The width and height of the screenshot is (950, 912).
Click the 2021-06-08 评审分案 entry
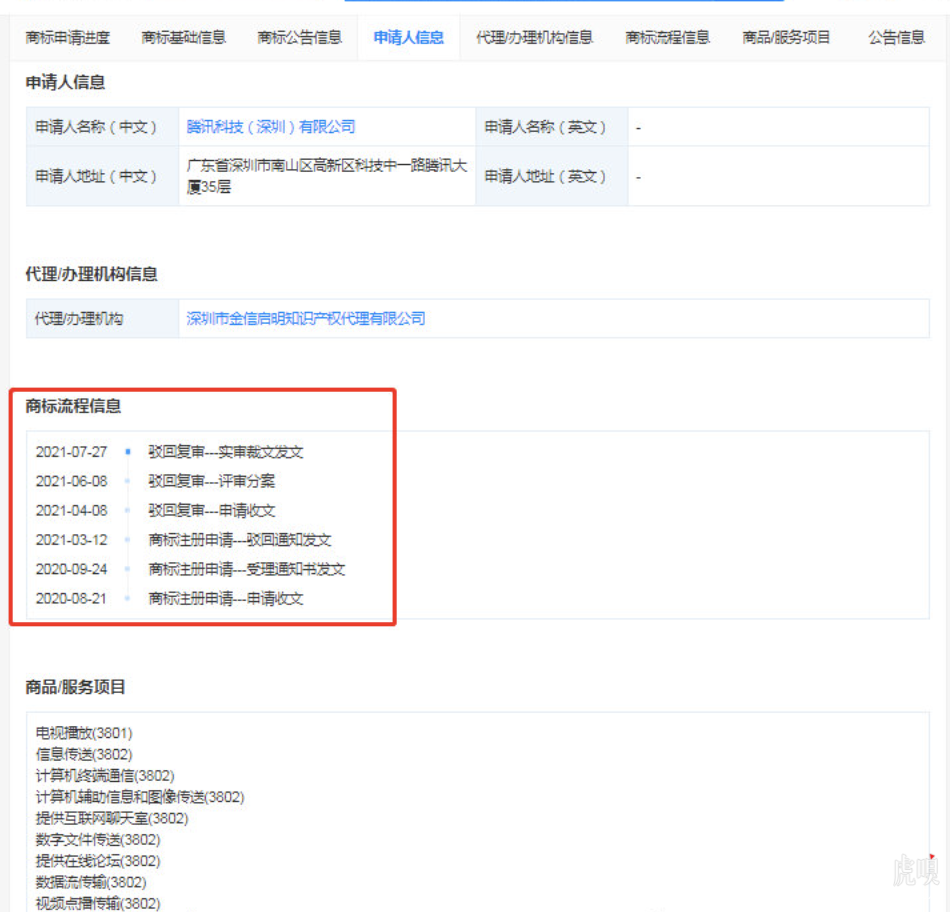[x=212, y=481]
